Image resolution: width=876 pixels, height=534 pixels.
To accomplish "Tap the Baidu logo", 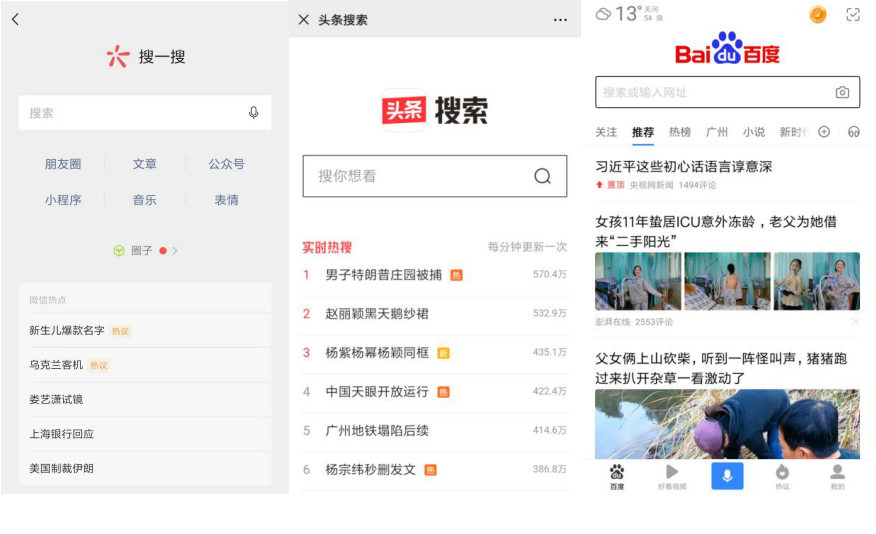I will [x=727, y=49].
